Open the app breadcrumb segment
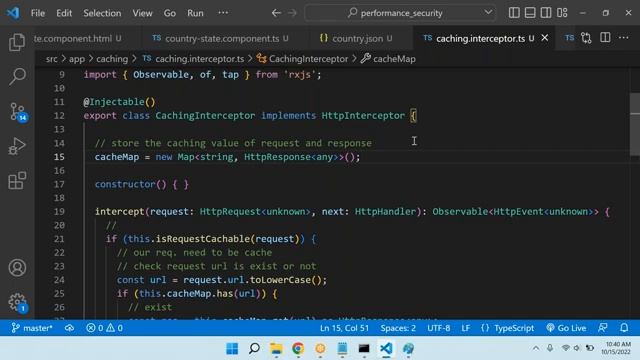Screen dimensions: 640x360 pyautogui.click(x=77, y=59)
